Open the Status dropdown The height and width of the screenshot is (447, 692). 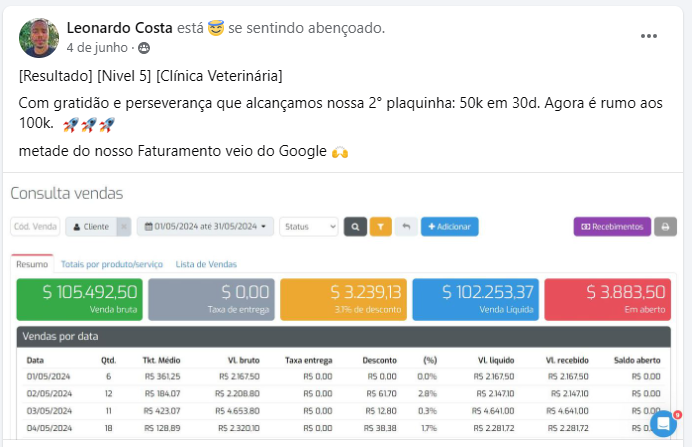point(309,227)
